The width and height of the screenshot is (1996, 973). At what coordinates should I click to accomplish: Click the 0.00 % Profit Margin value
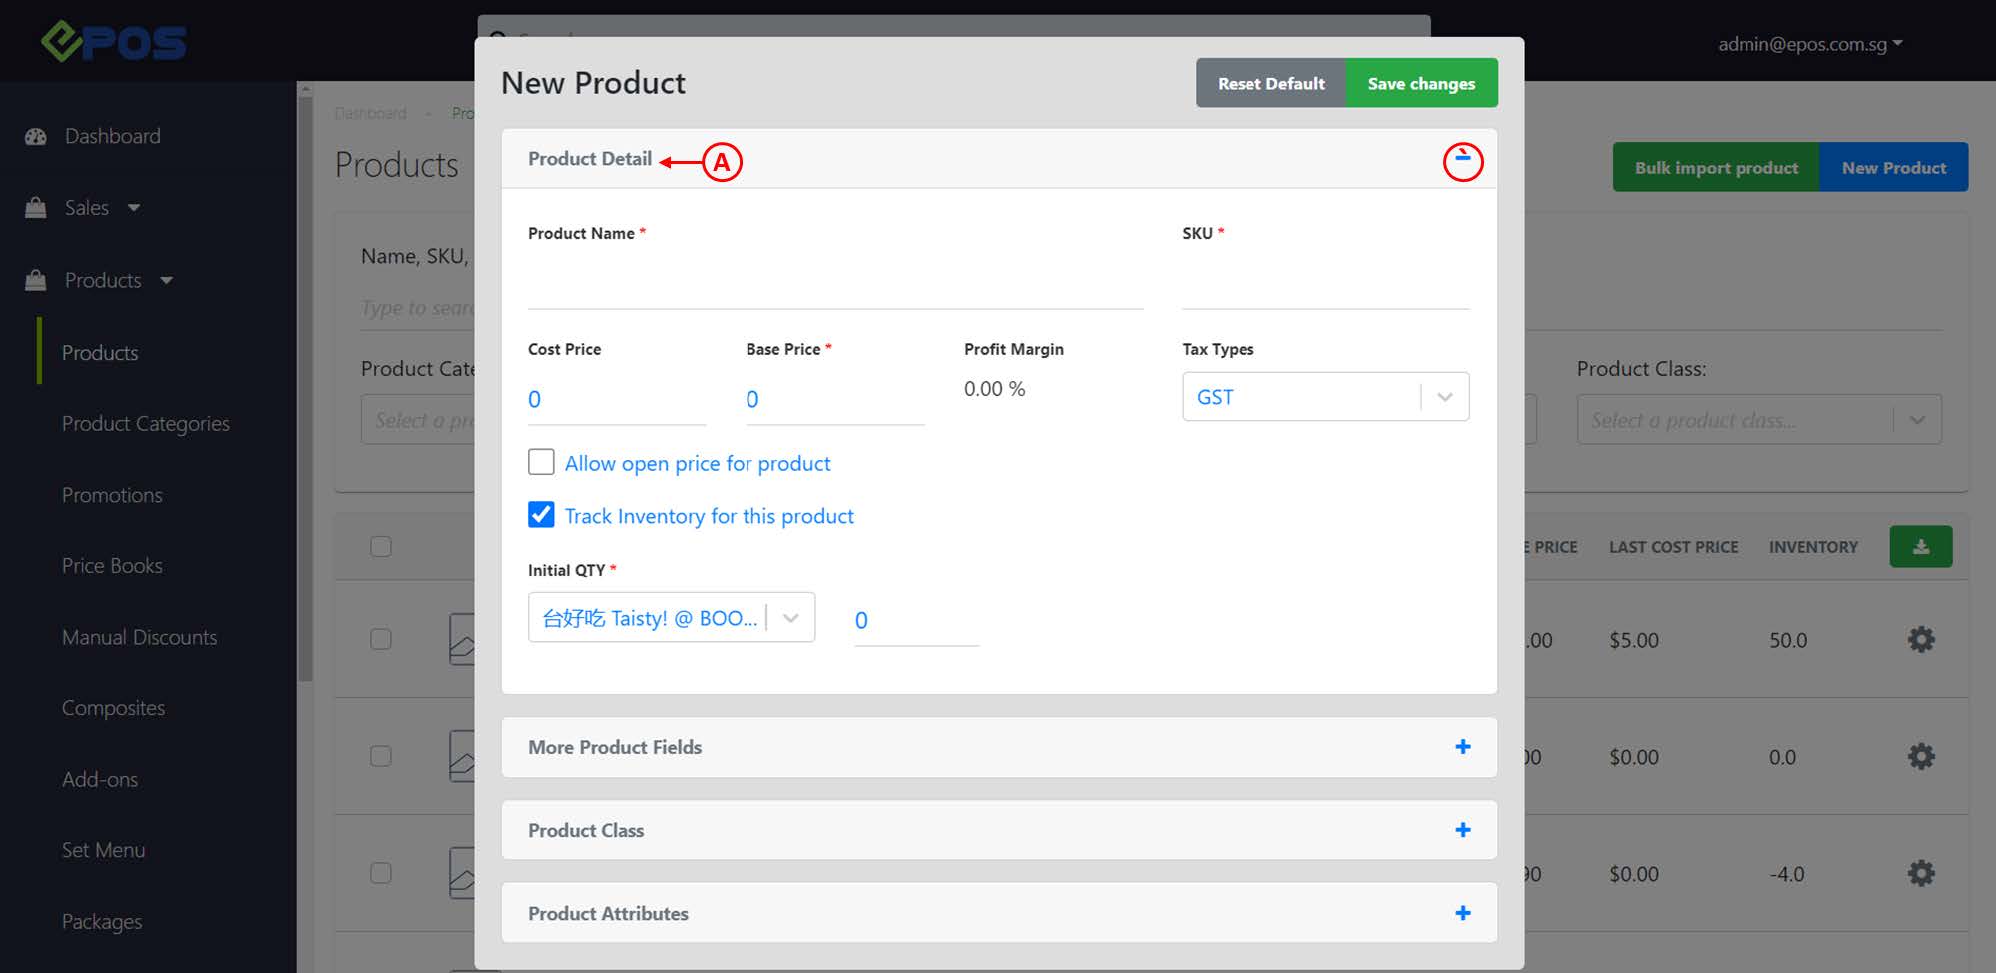coord(994,389)
